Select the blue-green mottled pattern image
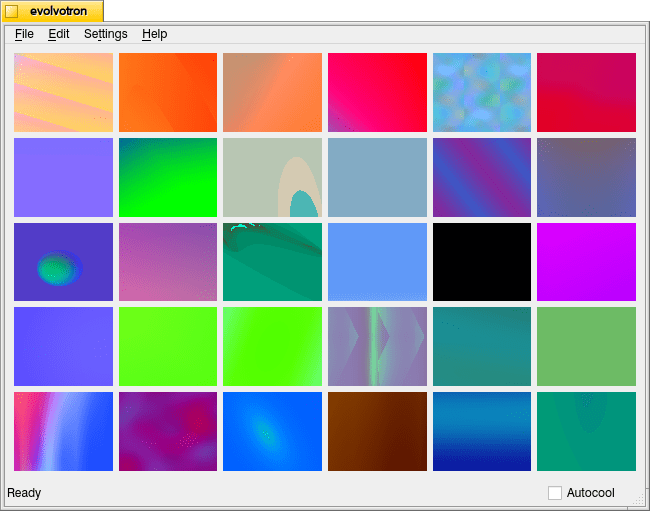Screen dimensions: 650x511 482,92
